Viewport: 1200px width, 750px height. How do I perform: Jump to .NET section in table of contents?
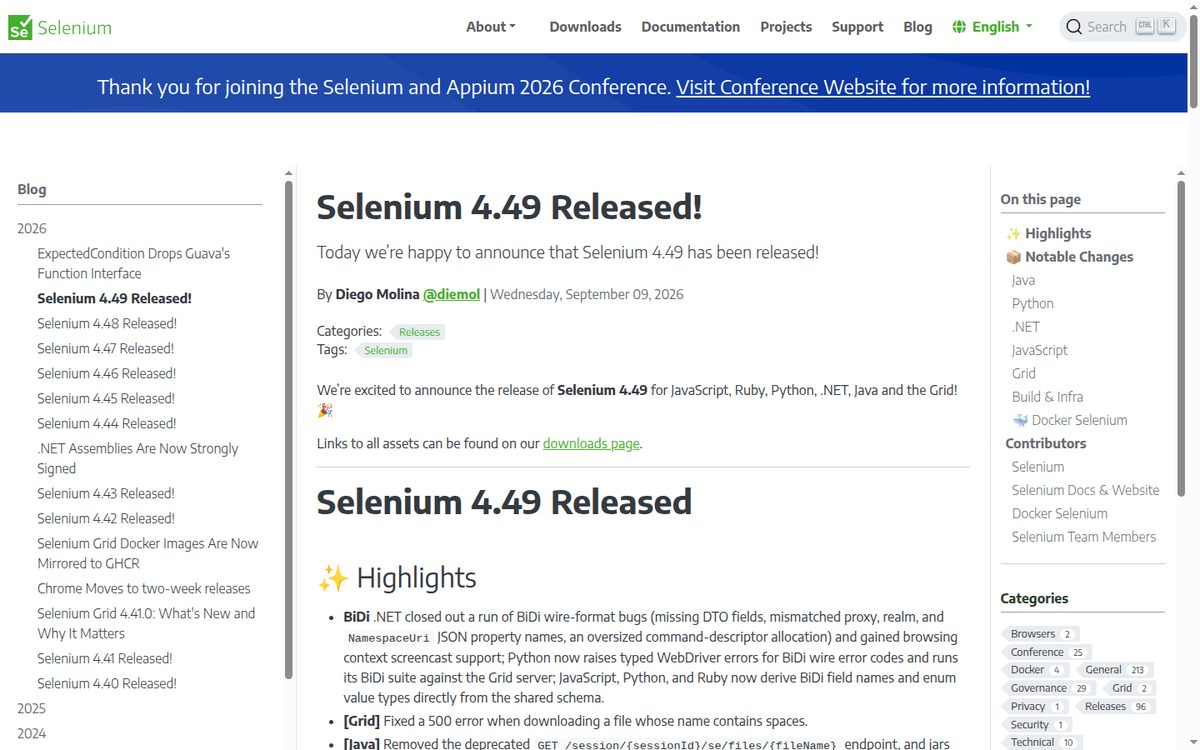tap(1026, 327)
